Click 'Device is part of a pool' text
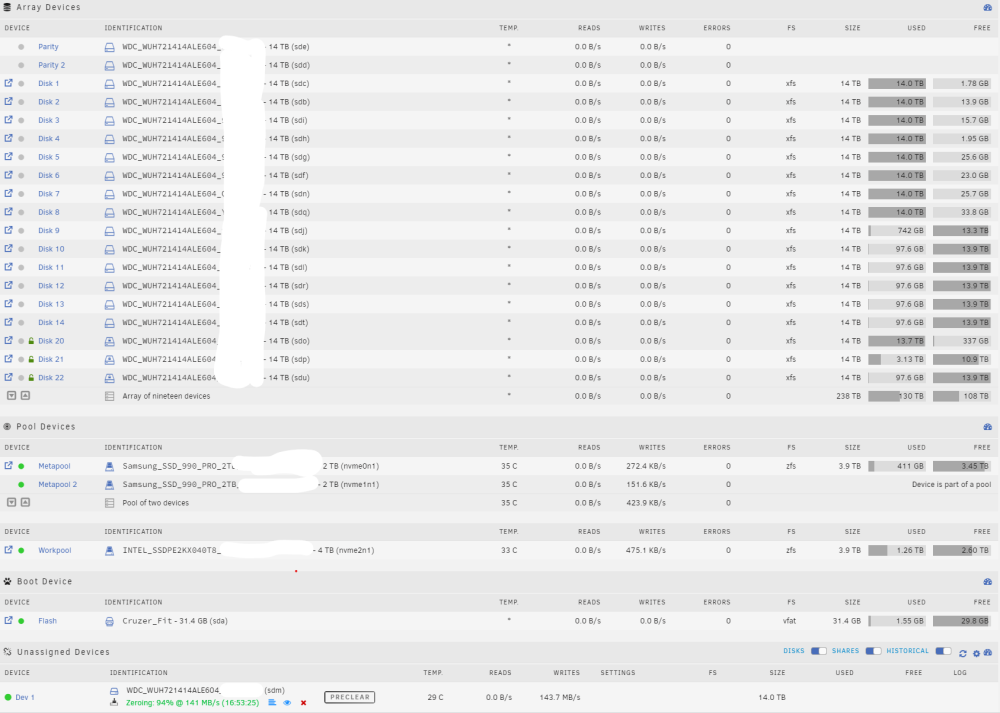The image size is (1000, 713). tap(951, 484)
